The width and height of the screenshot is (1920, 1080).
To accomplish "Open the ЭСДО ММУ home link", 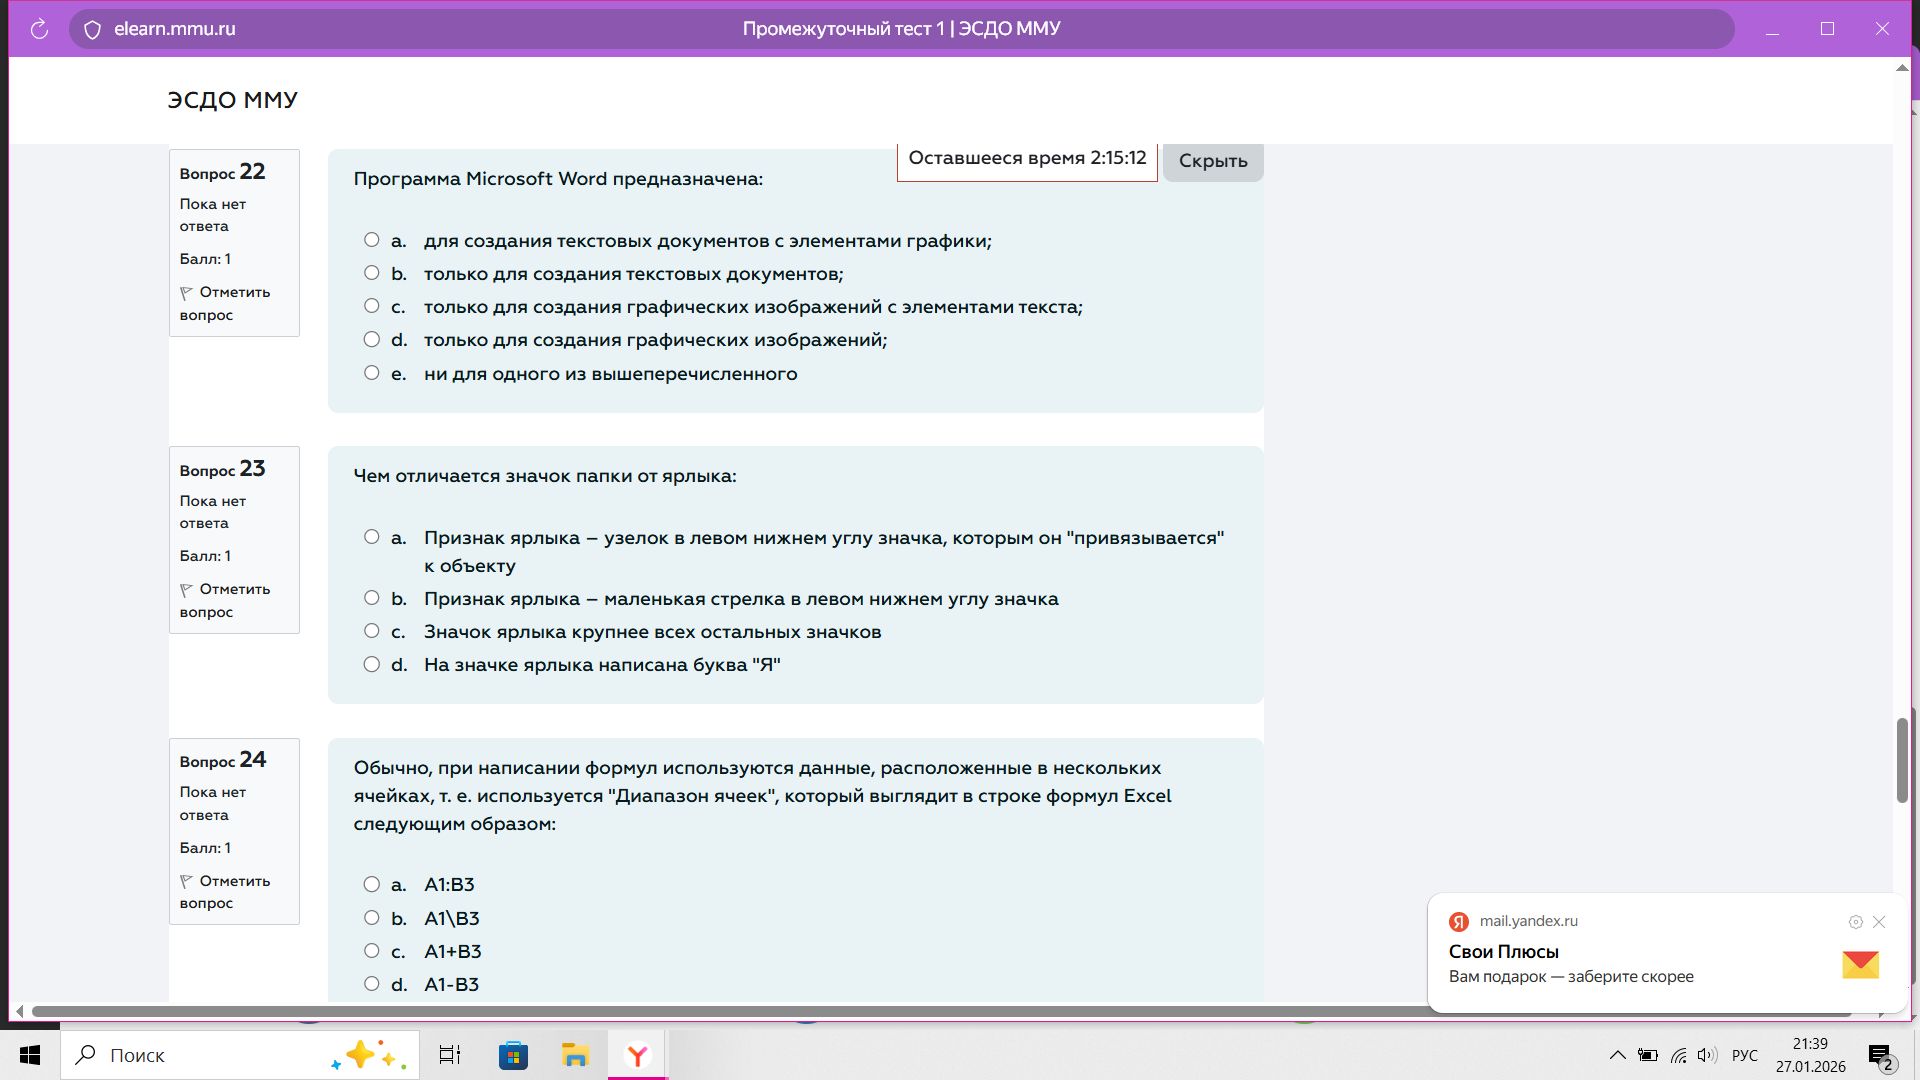I will pos(232,100).
